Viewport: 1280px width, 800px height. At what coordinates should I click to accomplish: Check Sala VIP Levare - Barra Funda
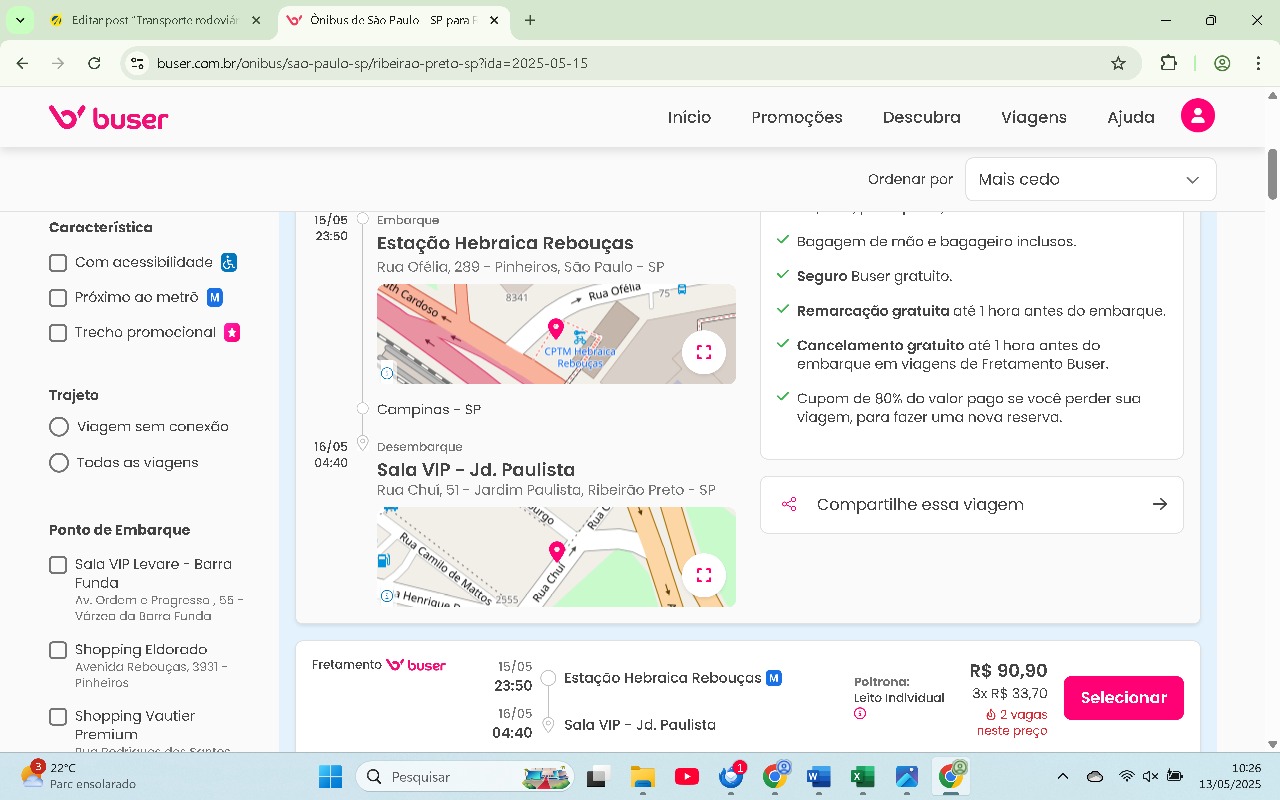tap(58, 565)
